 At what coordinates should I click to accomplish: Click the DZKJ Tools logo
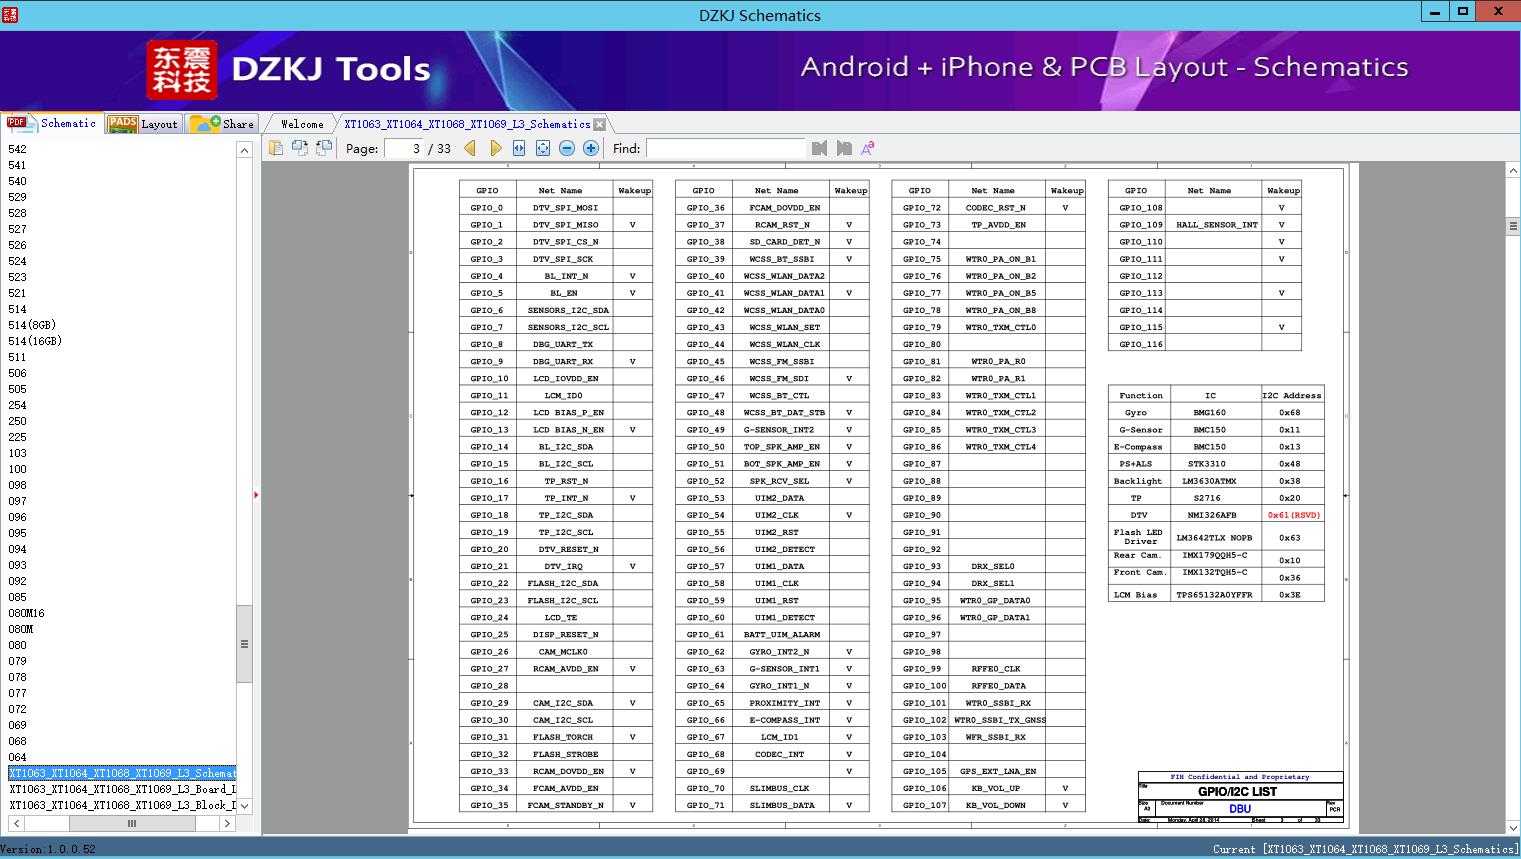tap(289, 70)
